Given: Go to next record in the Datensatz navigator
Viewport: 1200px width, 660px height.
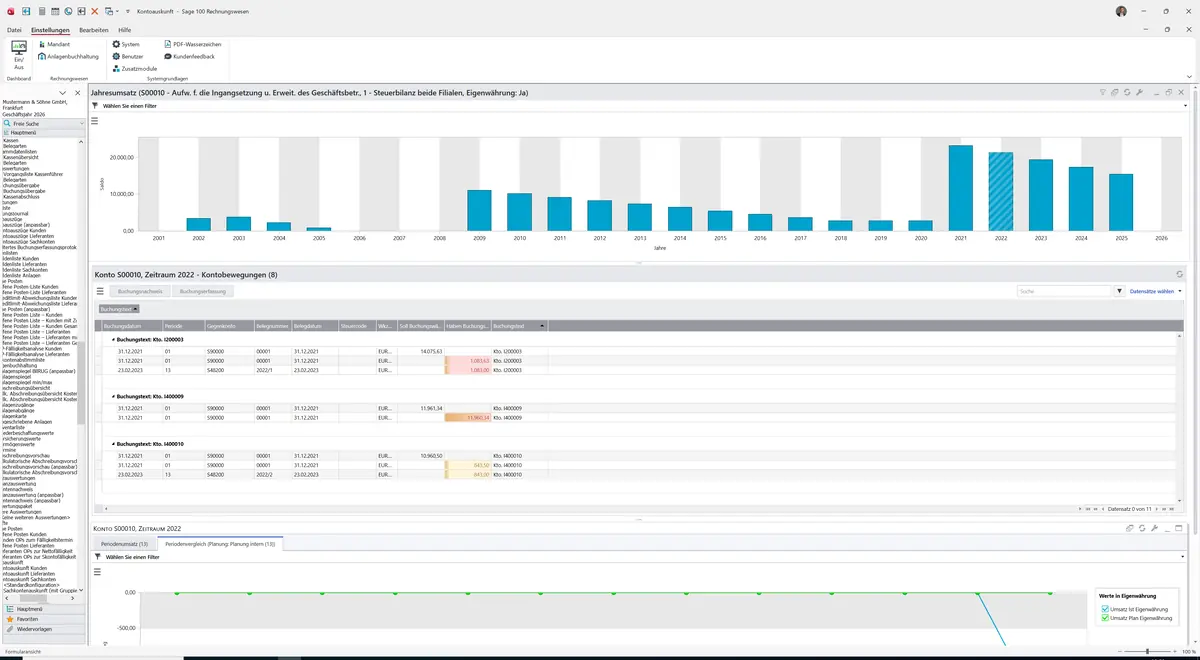Looking at the screenshot, I should click(x=1159, y=509).
